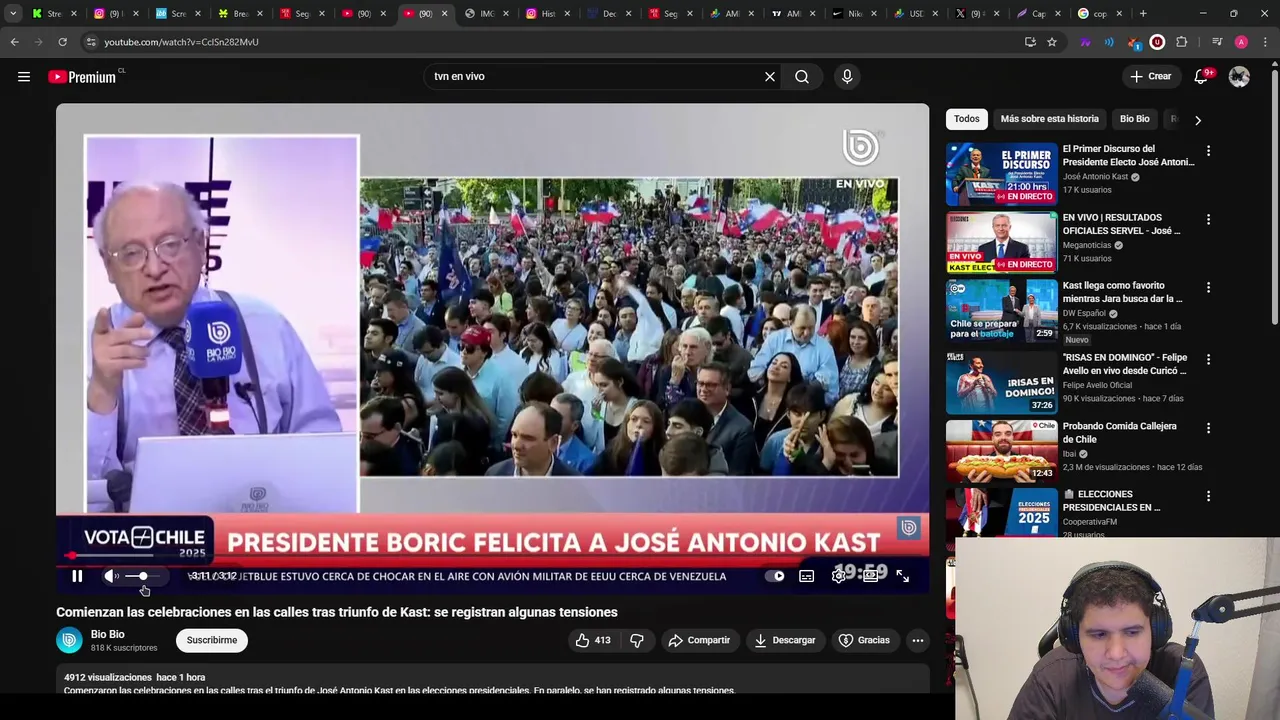Open 'Kast llega como favorito' title
1280x720 pixels.
[x=1122, y=292]
